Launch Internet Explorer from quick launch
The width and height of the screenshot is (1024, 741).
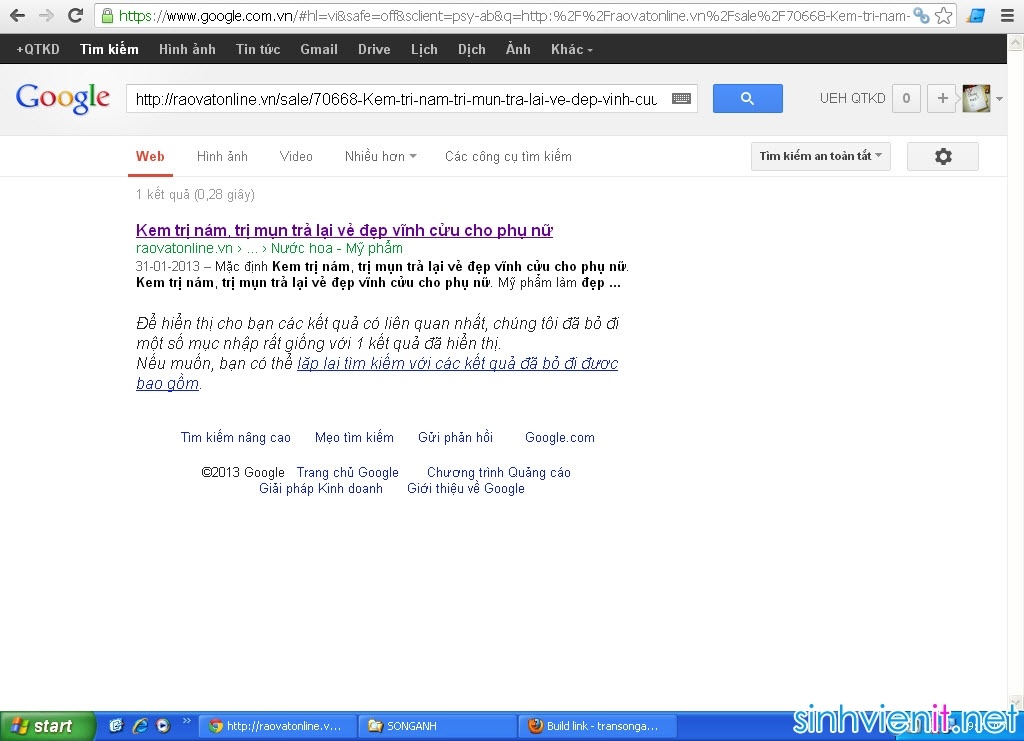[140, 726]
